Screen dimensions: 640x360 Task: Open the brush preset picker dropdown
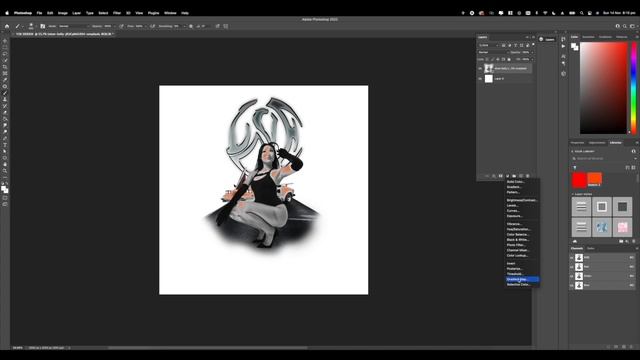31,26
